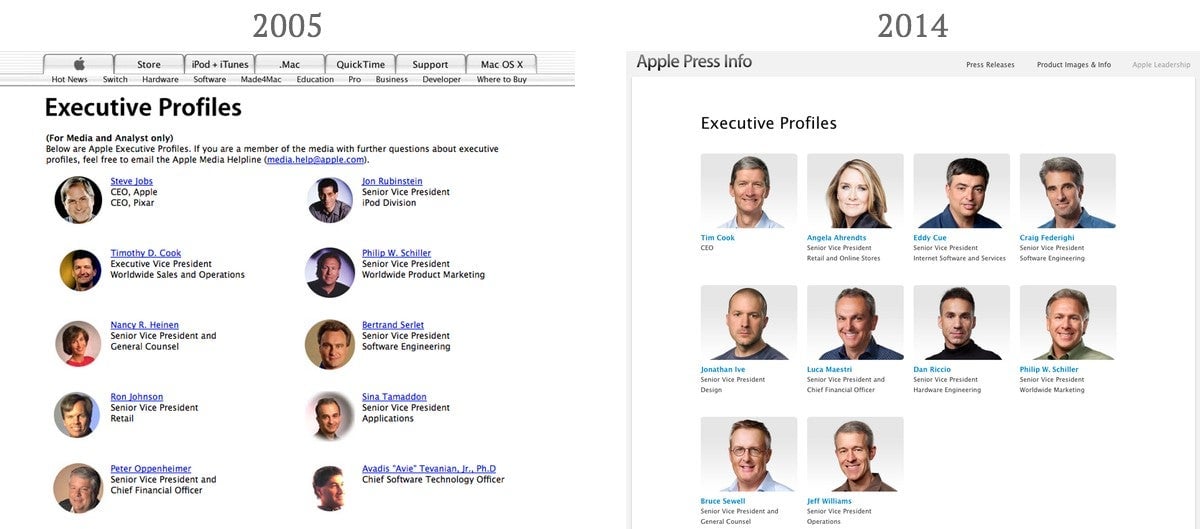Open Product Images & Info link
Image resolution: width=1200 pixels, height=529 pixels.
click(1074, 65)
